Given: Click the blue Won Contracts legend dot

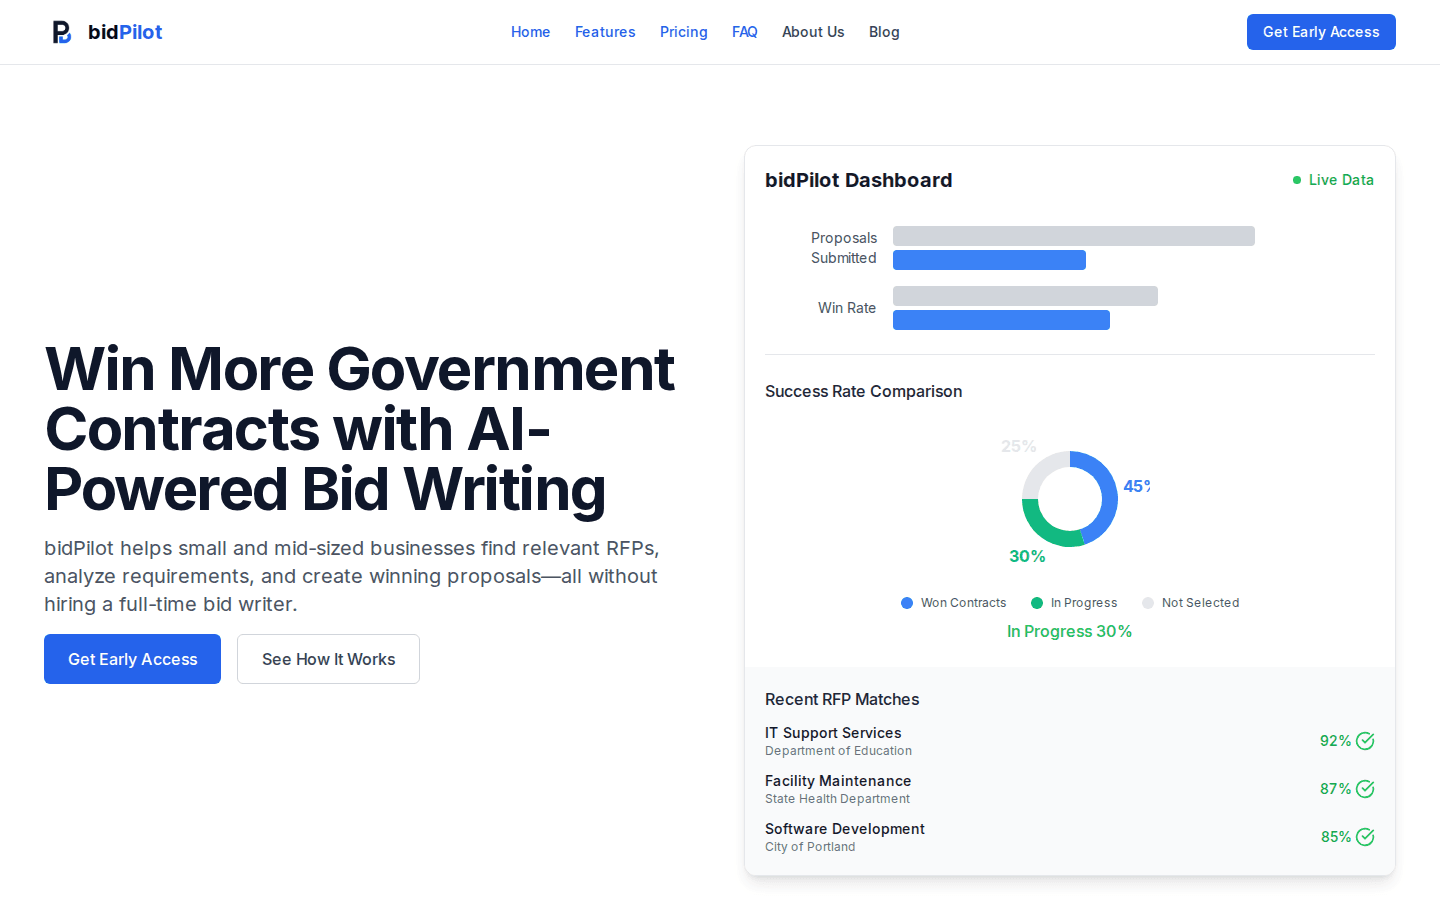Looking at the screenshot, I should tap(907, 603).
